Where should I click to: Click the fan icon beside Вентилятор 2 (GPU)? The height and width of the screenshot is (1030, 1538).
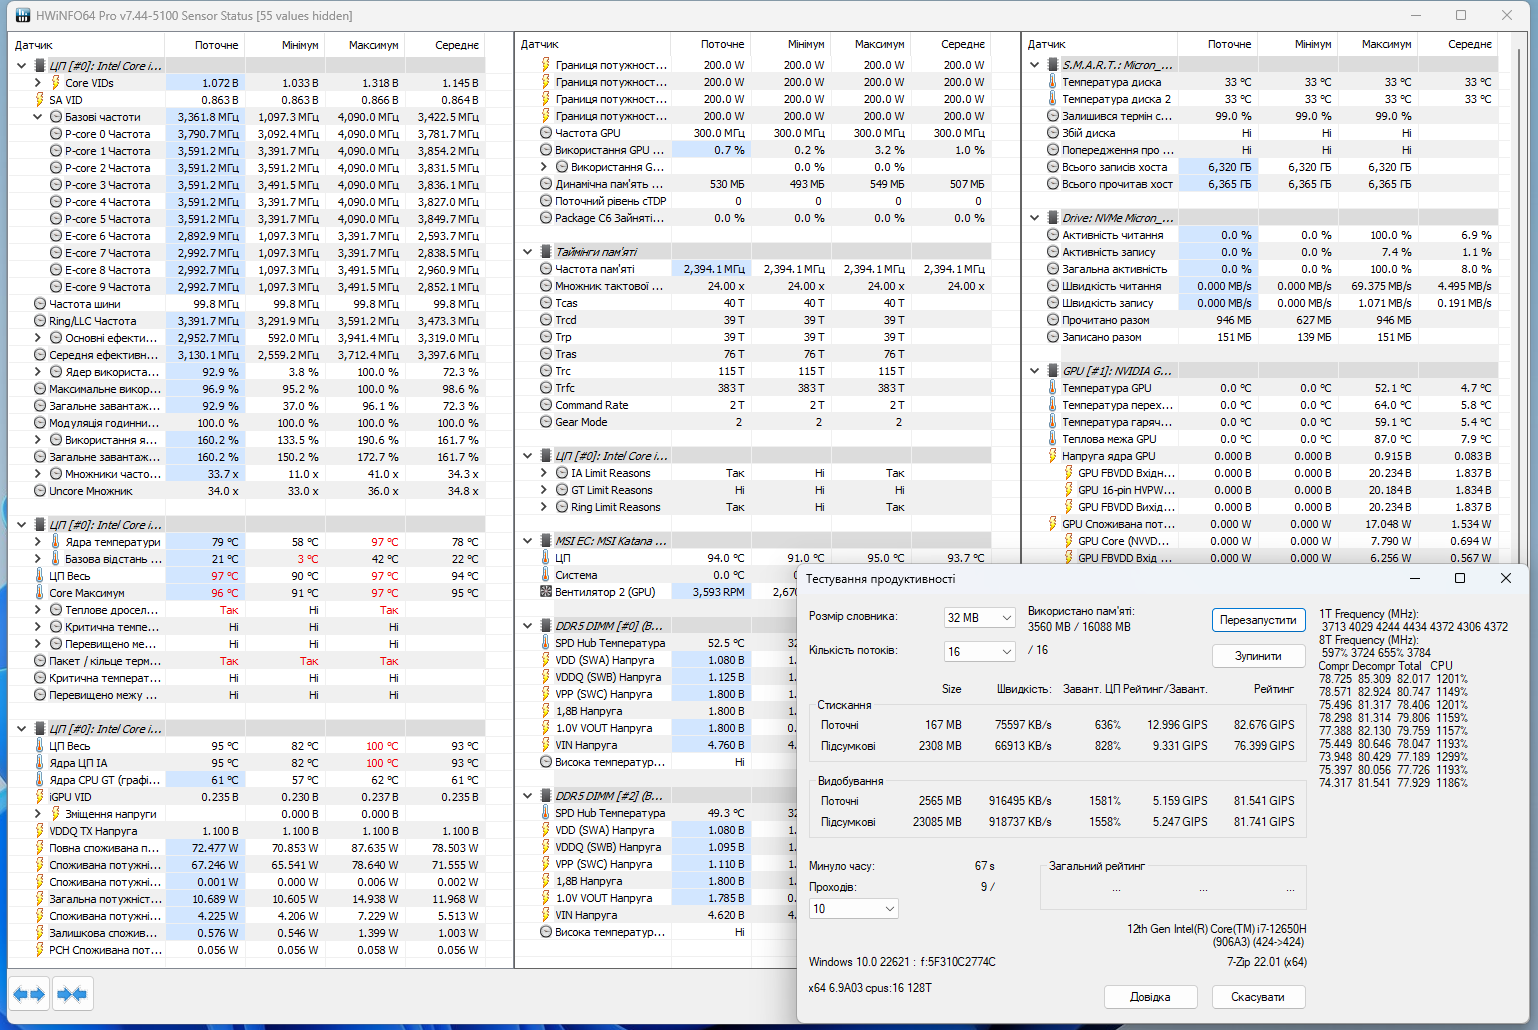(546, 592)
